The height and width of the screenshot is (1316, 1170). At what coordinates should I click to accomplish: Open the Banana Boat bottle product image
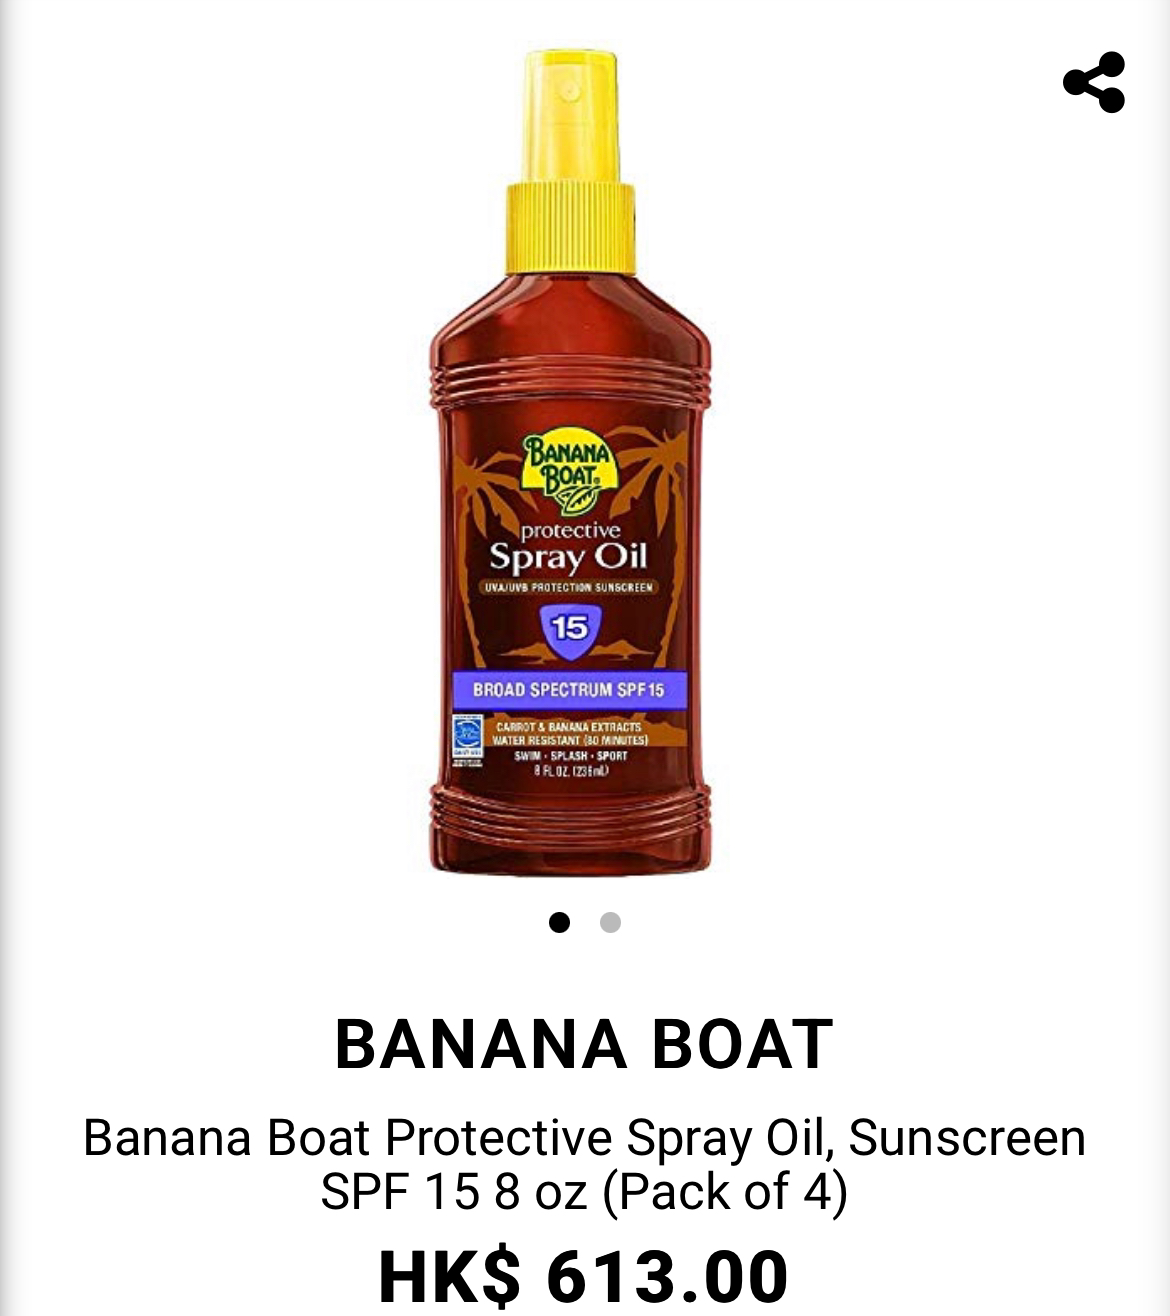(570, 463)
